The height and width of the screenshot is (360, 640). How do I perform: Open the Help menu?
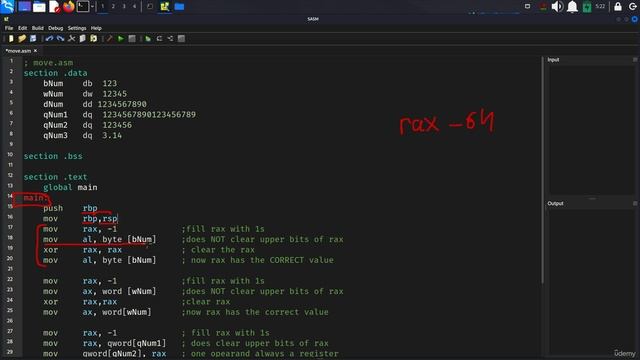(96, 28)
